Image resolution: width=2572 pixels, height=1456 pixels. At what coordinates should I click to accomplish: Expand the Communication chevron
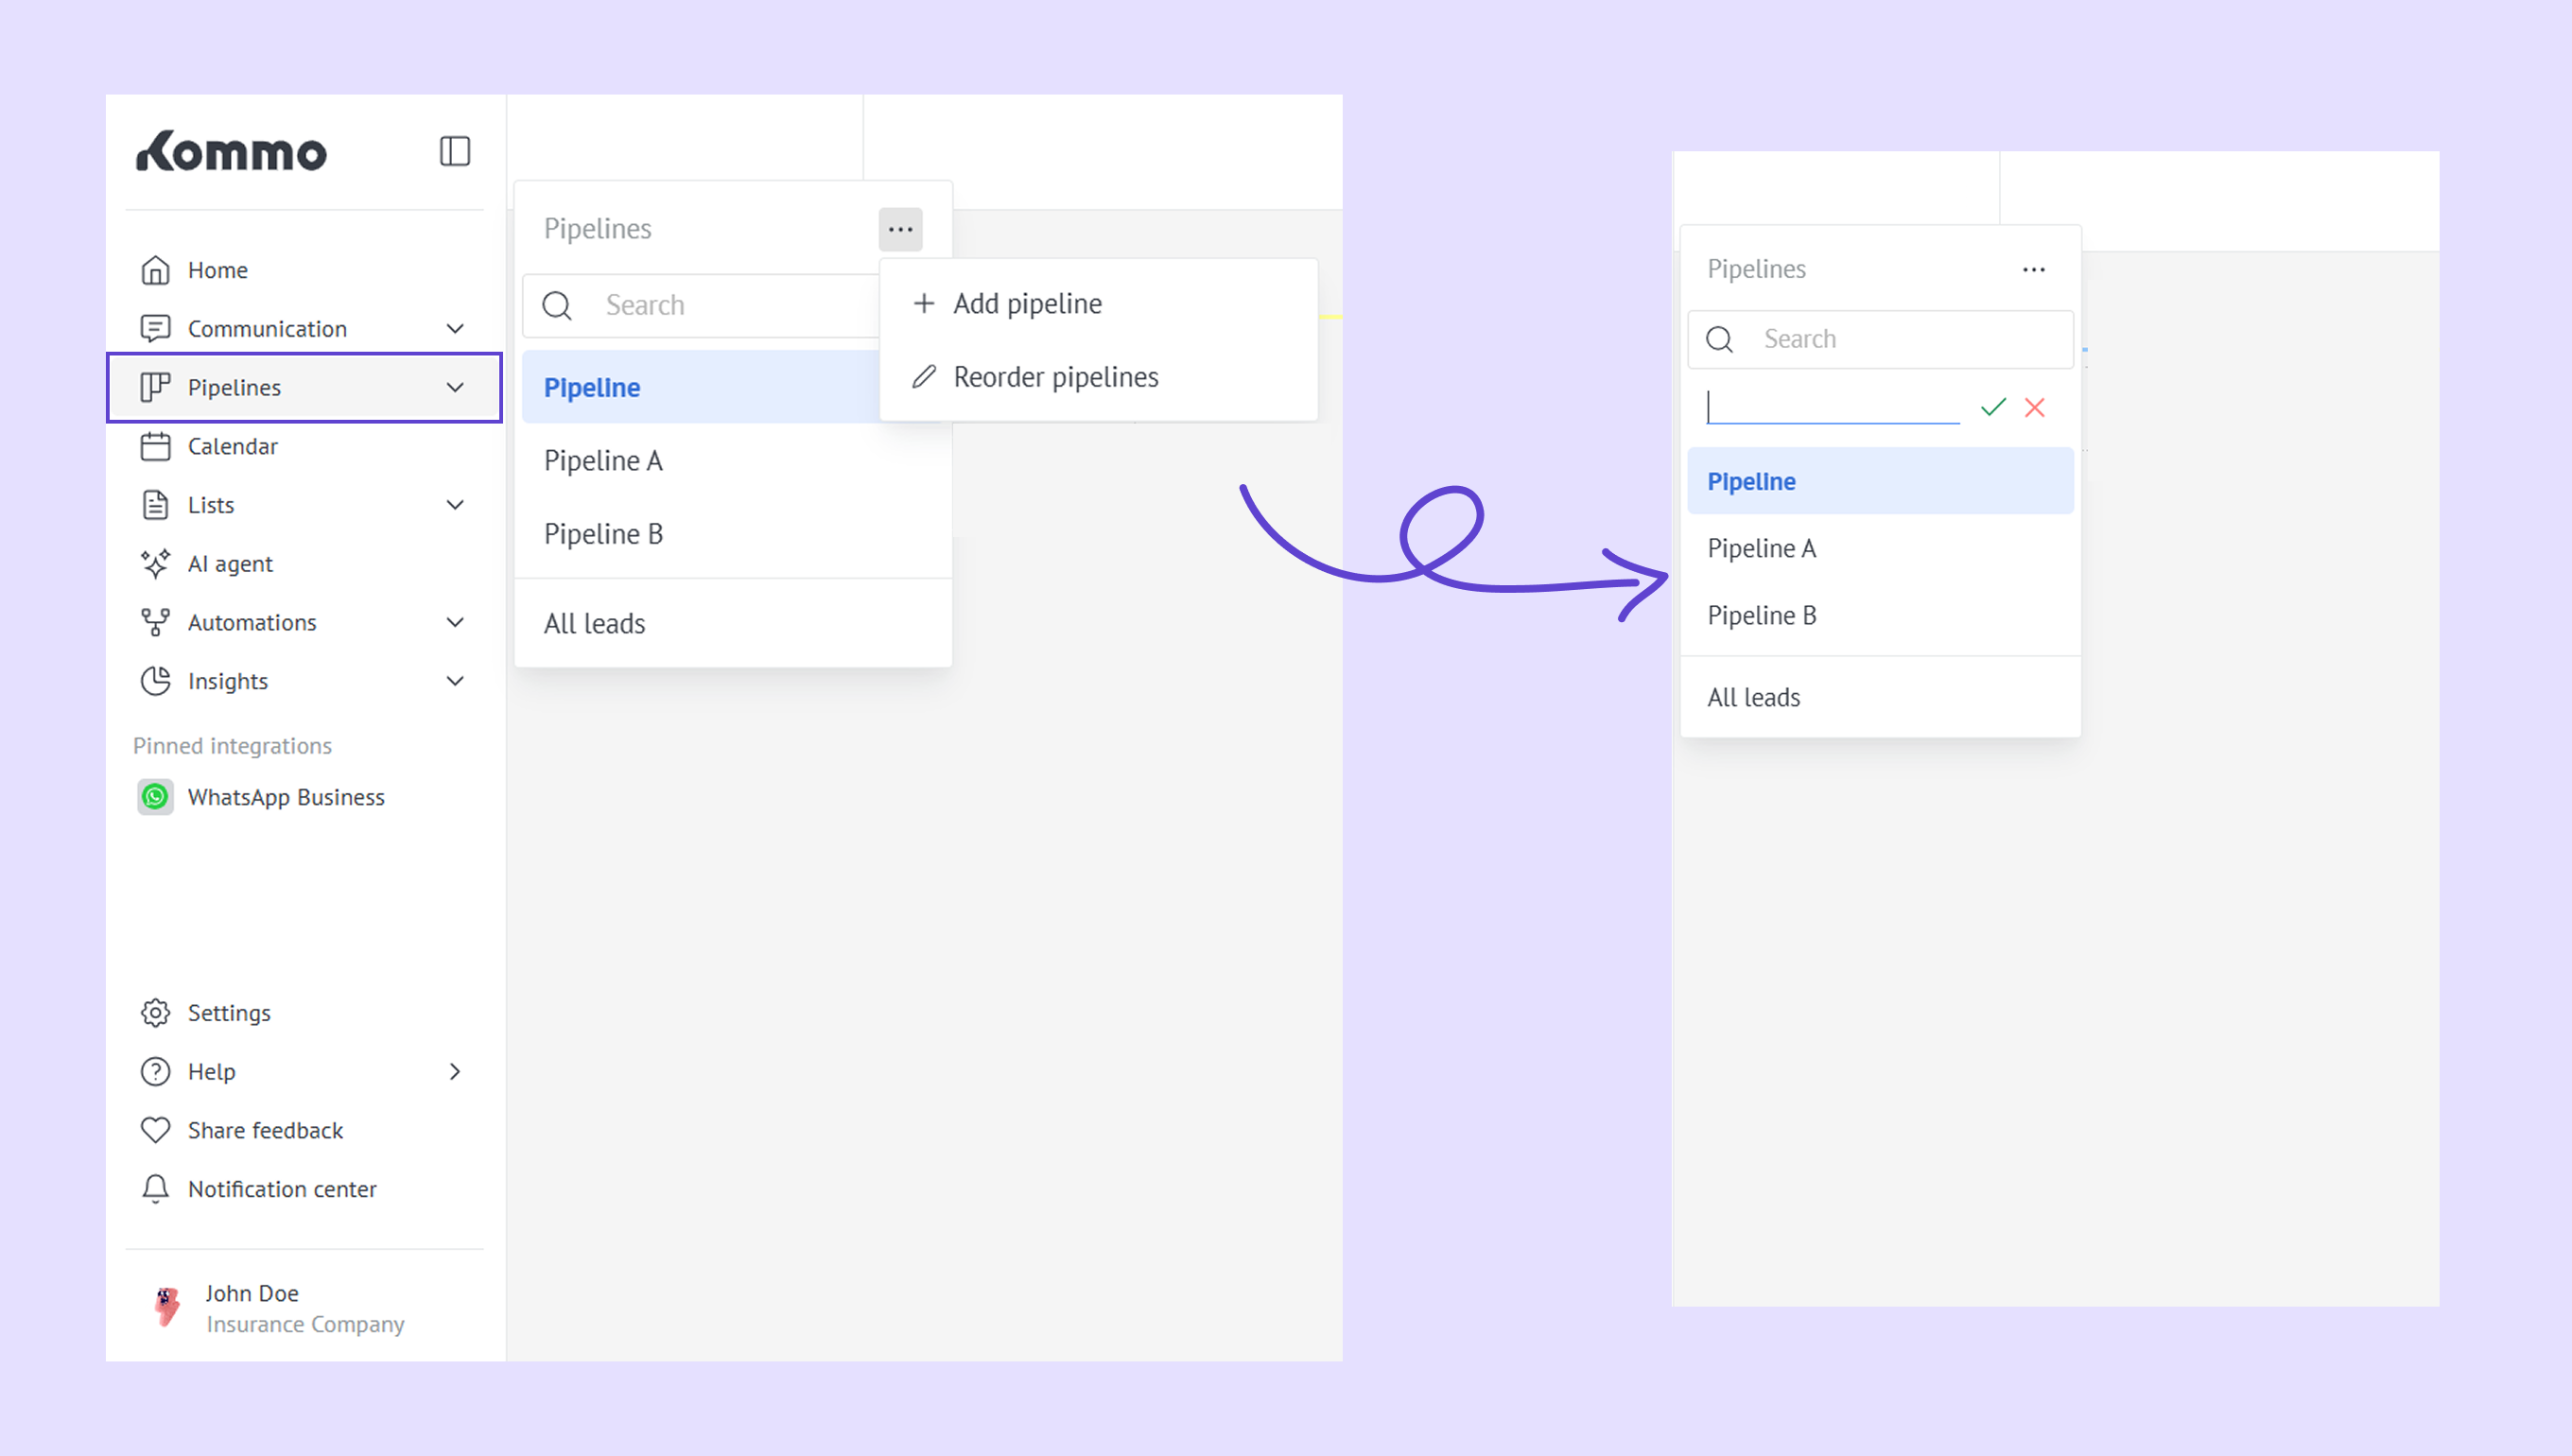[455, 328]
